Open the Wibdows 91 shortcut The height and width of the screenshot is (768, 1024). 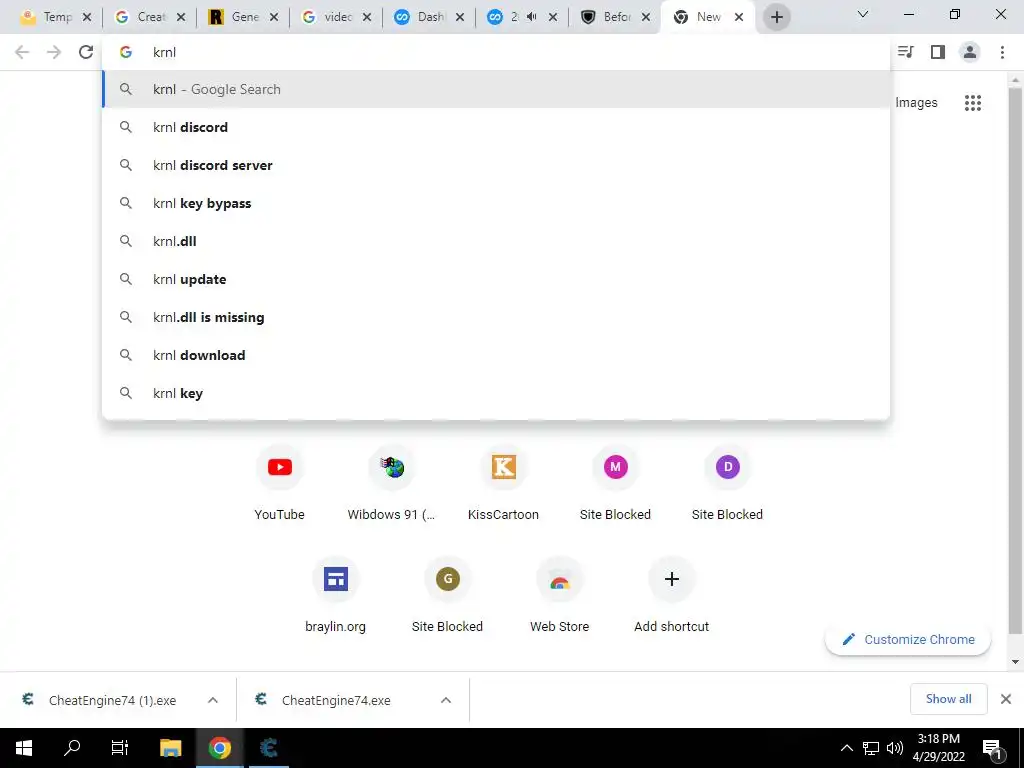[x=392, y=483]
